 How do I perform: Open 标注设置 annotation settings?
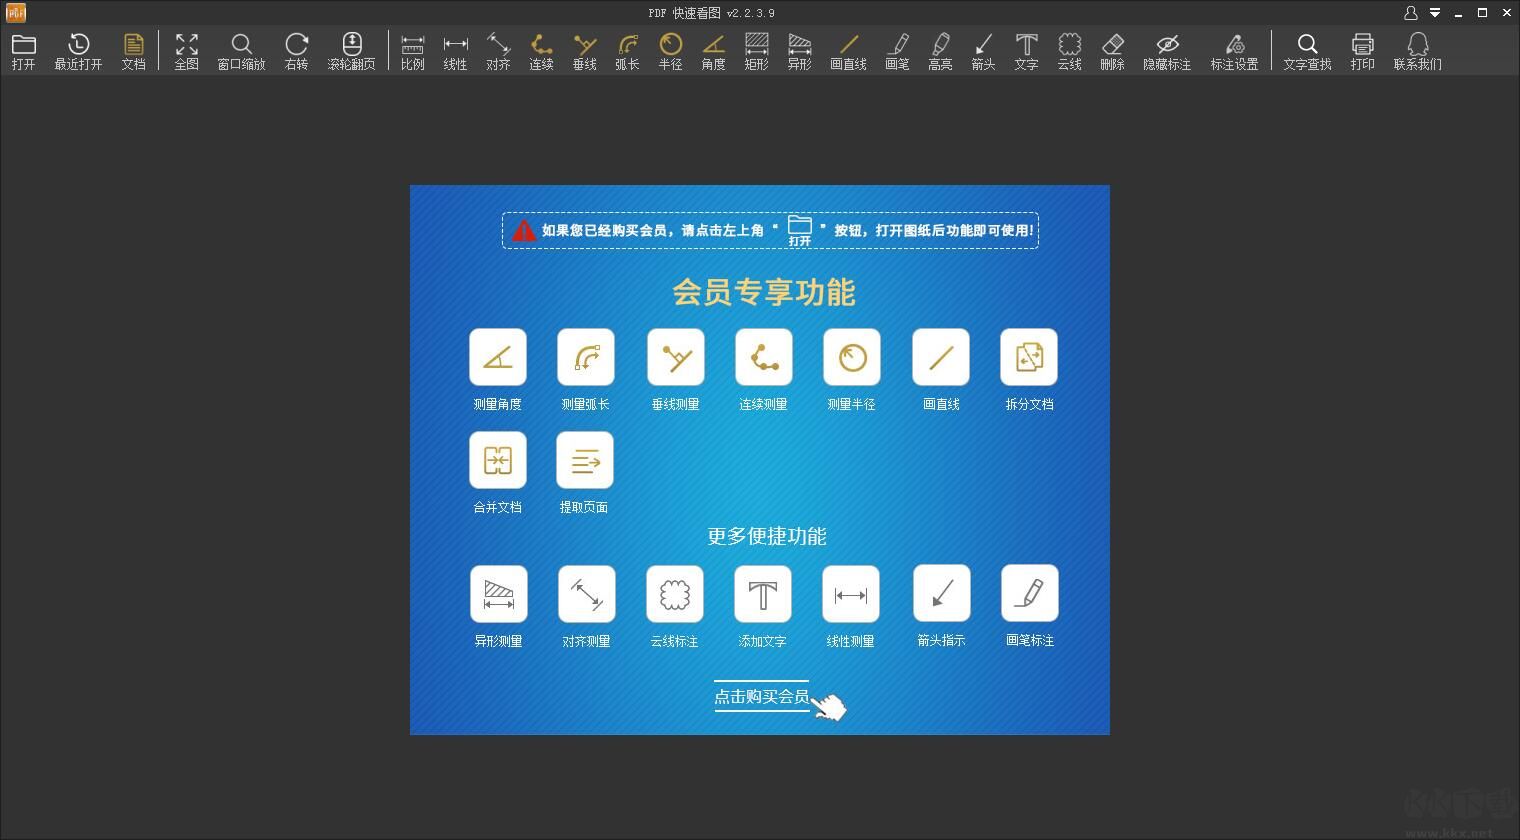tap(1234, 50)
